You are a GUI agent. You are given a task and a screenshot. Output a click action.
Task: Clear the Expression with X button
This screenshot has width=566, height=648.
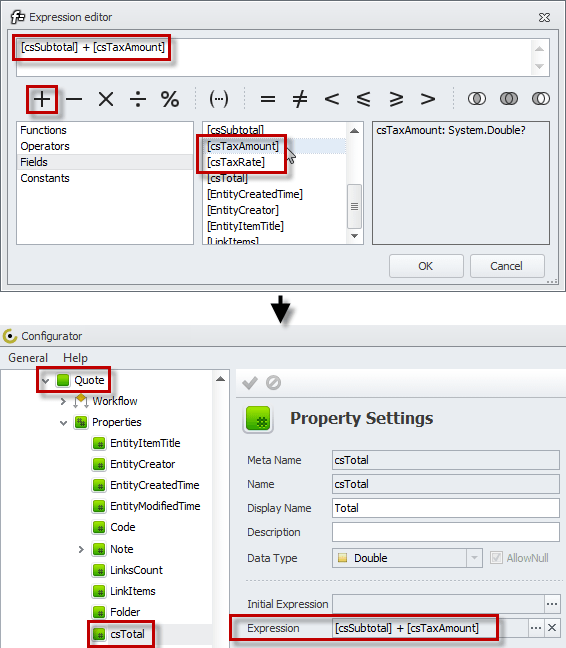(x=552, y=628)
